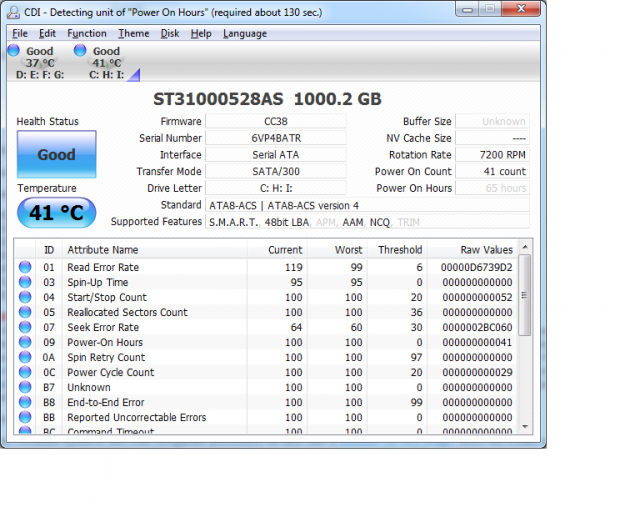Screen dimensions: 640x512
Task: Open the Disk menu
Action: (170, 33)
